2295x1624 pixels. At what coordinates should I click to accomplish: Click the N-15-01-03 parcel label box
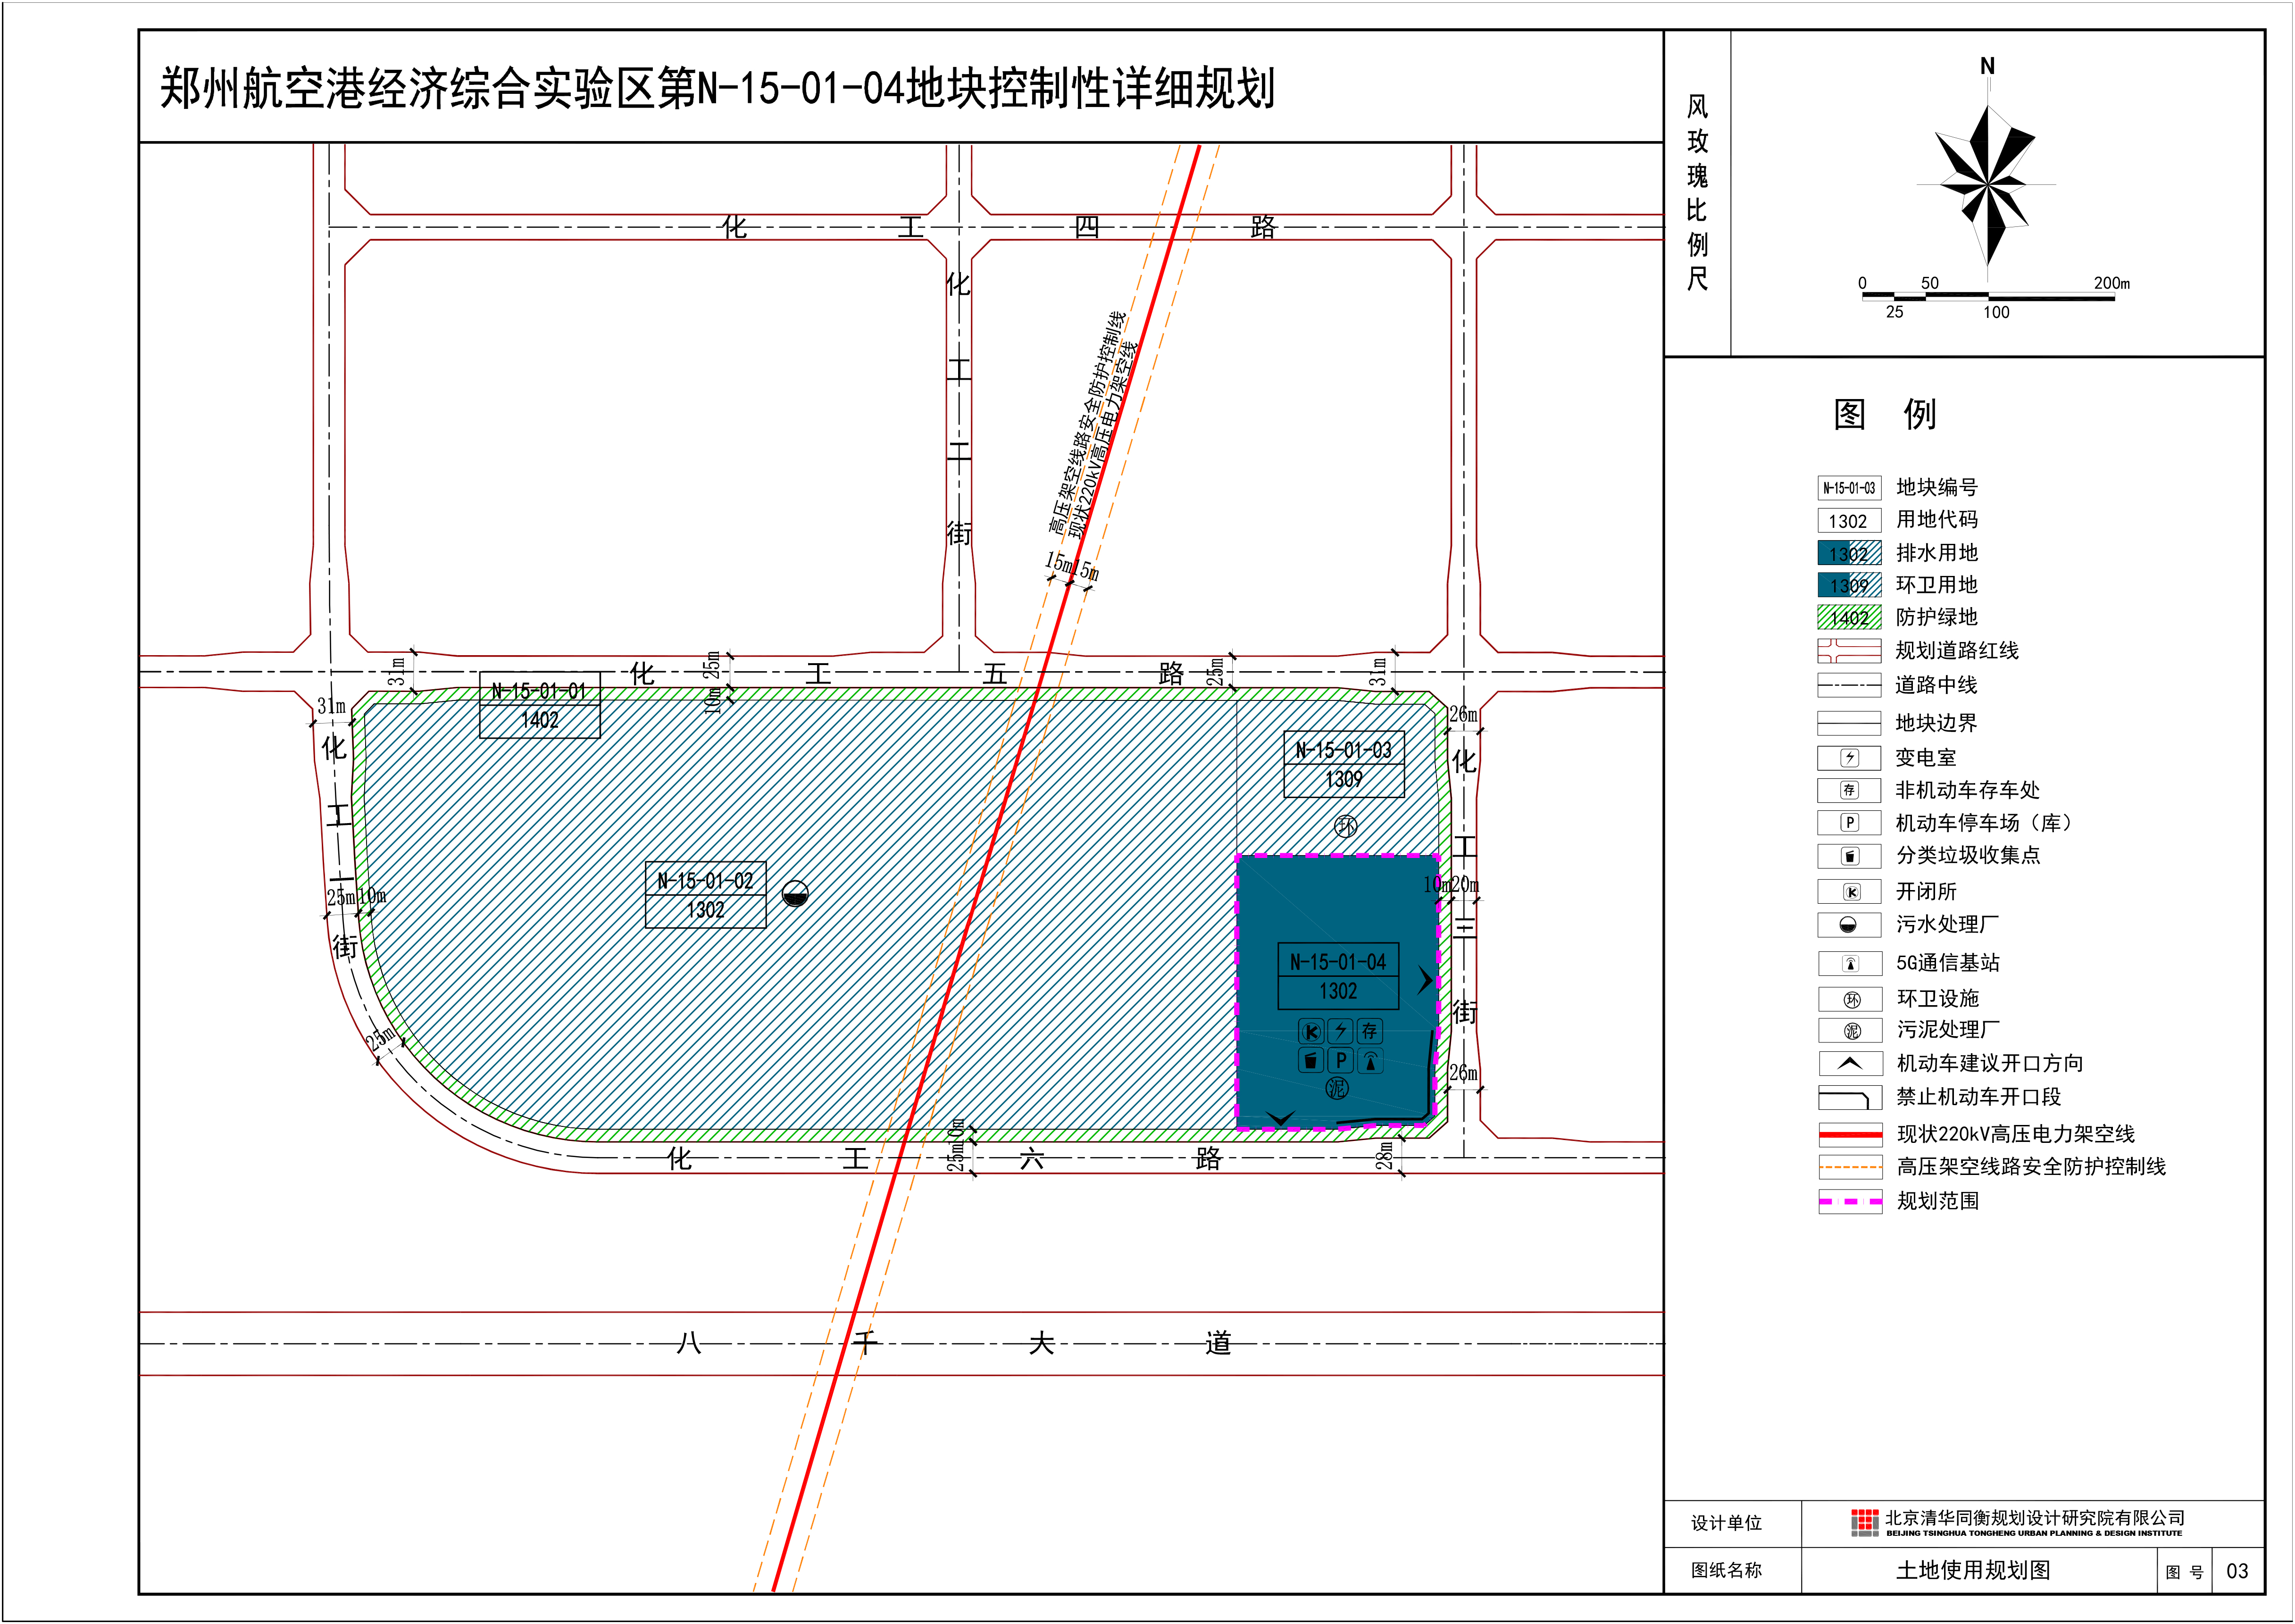[x=1343, y=764]
